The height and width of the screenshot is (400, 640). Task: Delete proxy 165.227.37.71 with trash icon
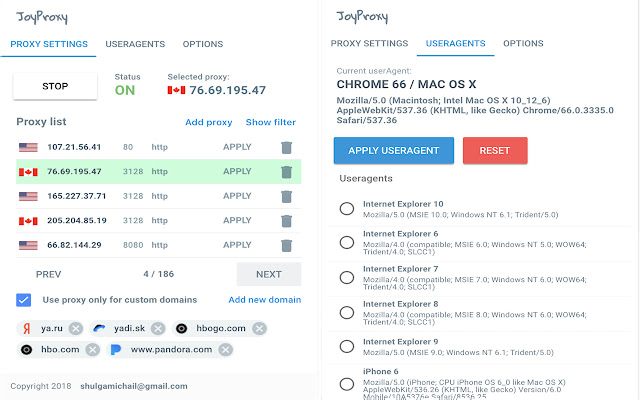[x=287, y=196]
